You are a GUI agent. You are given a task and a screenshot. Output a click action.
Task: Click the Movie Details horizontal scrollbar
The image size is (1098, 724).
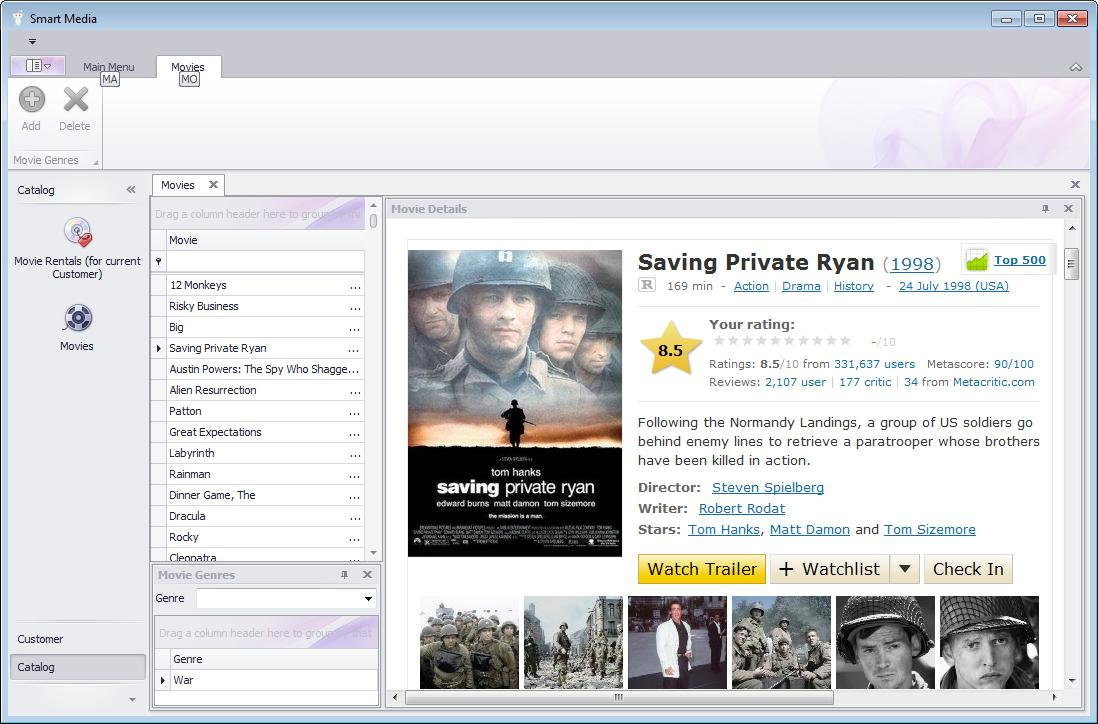coord(619,697)
